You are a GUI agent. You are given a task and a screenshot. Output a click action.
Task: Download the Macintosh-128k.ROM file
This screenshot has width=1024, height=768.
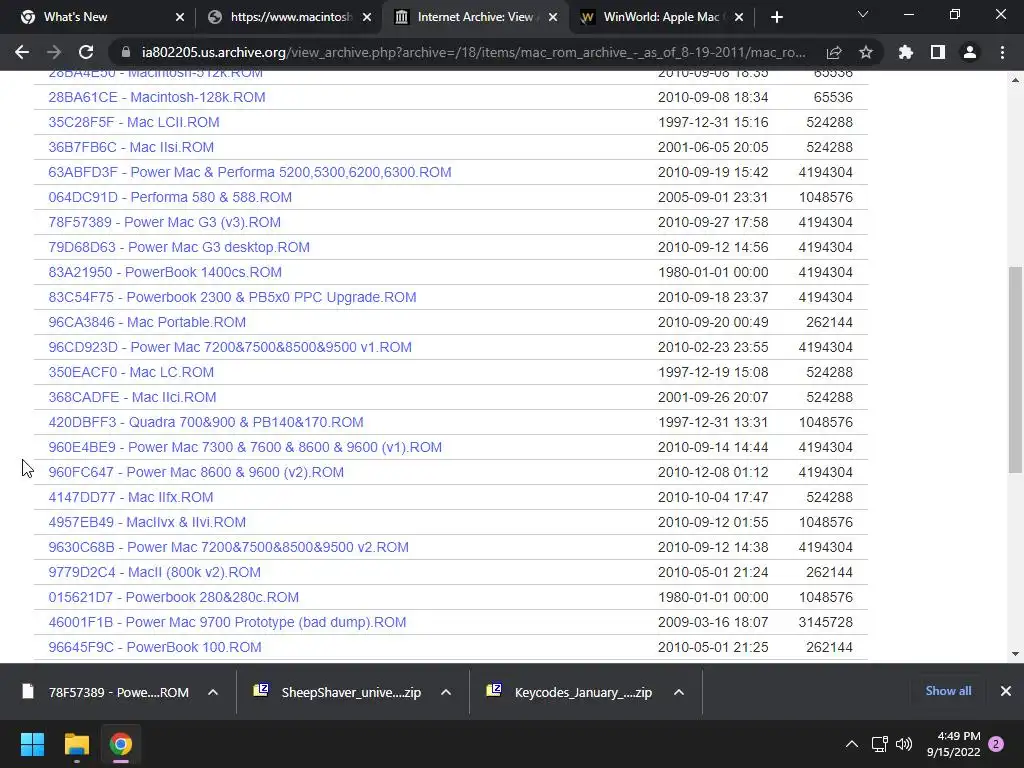coord(157,97)
